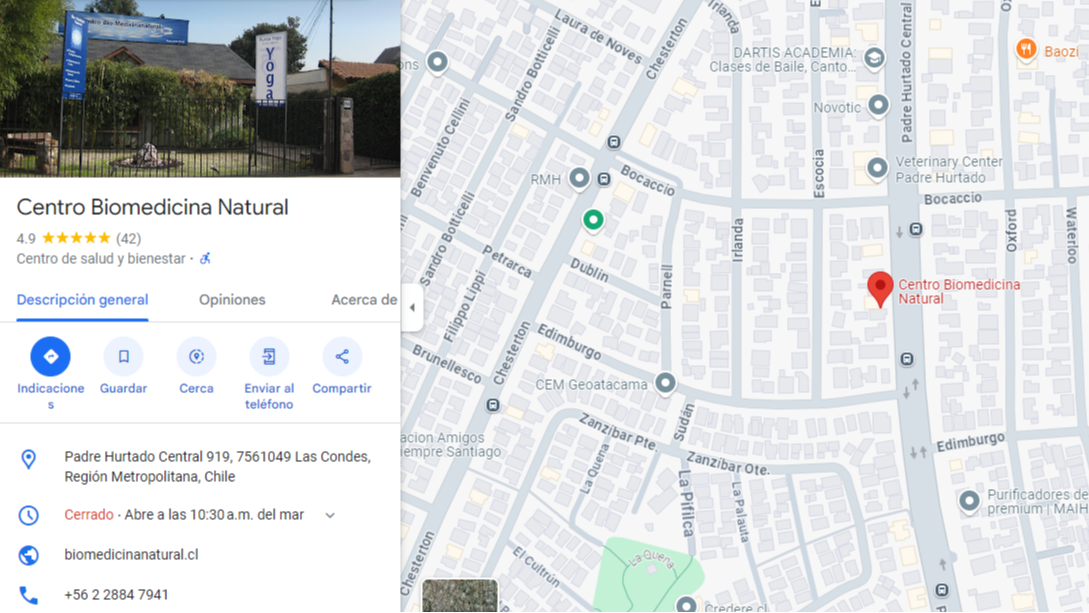Select website globe icon

tap(28, 555)
